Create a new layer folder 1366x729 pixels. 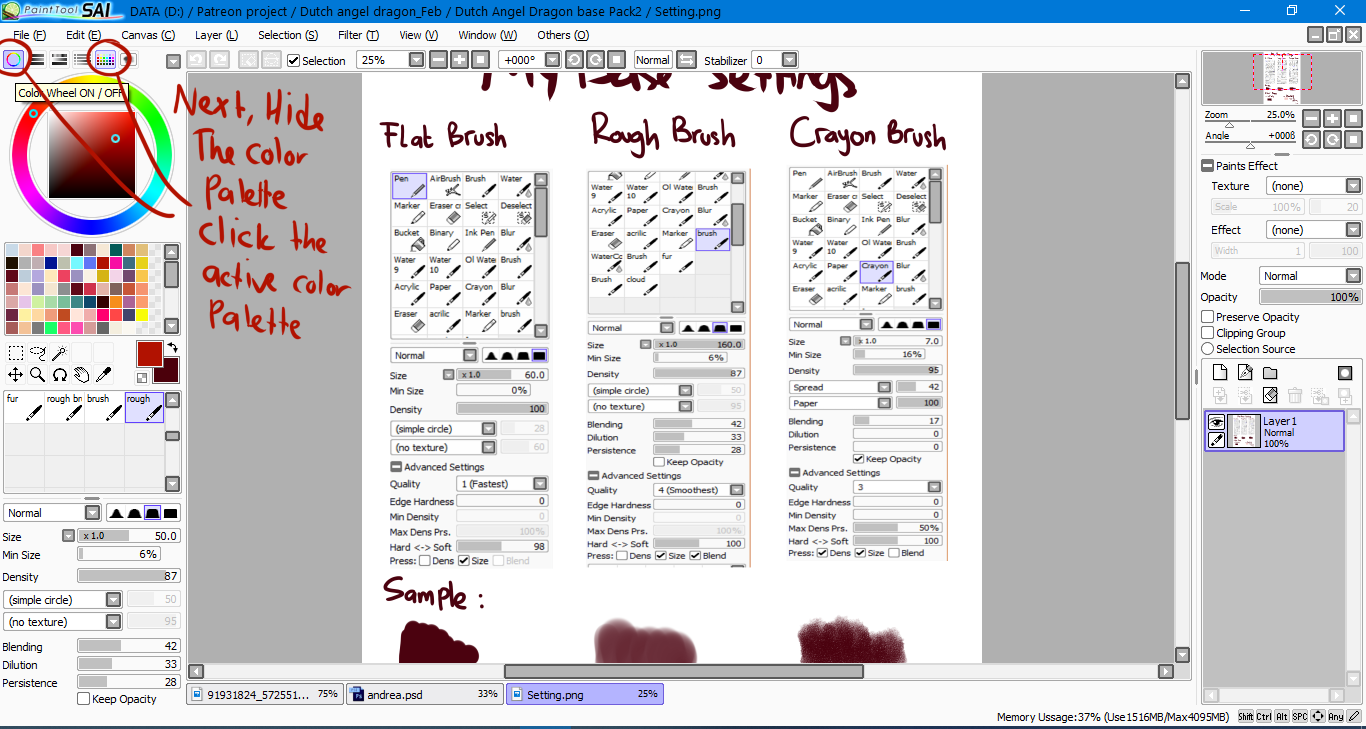1270,373
